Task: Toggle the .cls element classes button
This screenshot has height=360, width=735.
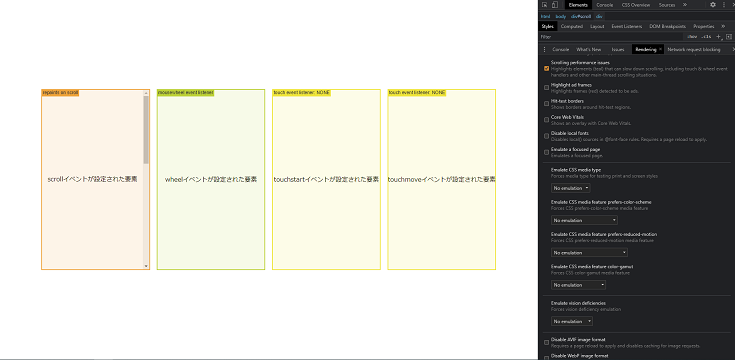Action: [x=706, y=37]
